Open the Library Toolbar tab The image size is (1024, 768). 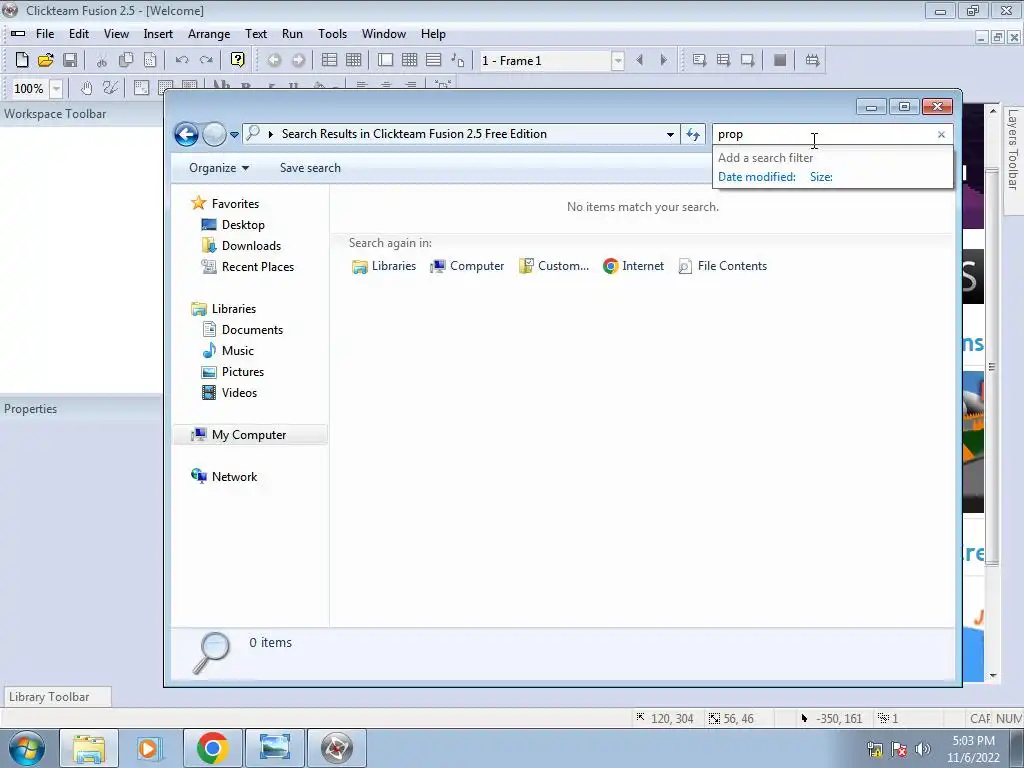[56, 697]
